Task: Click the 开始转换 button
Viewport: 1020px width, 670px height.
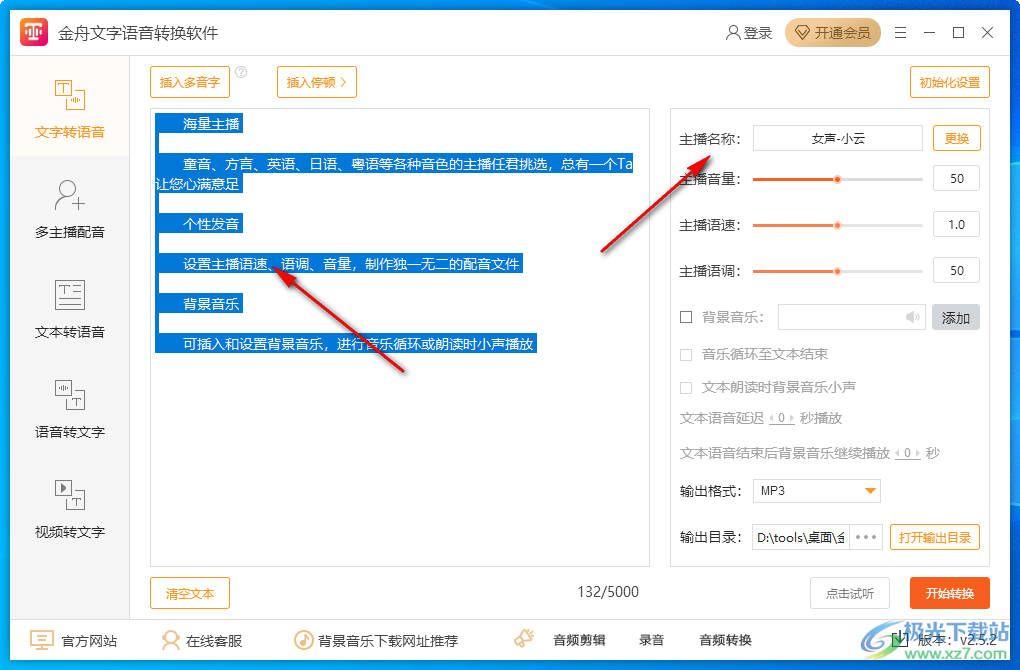Action: pyautogui.click(x=949, y=593)
